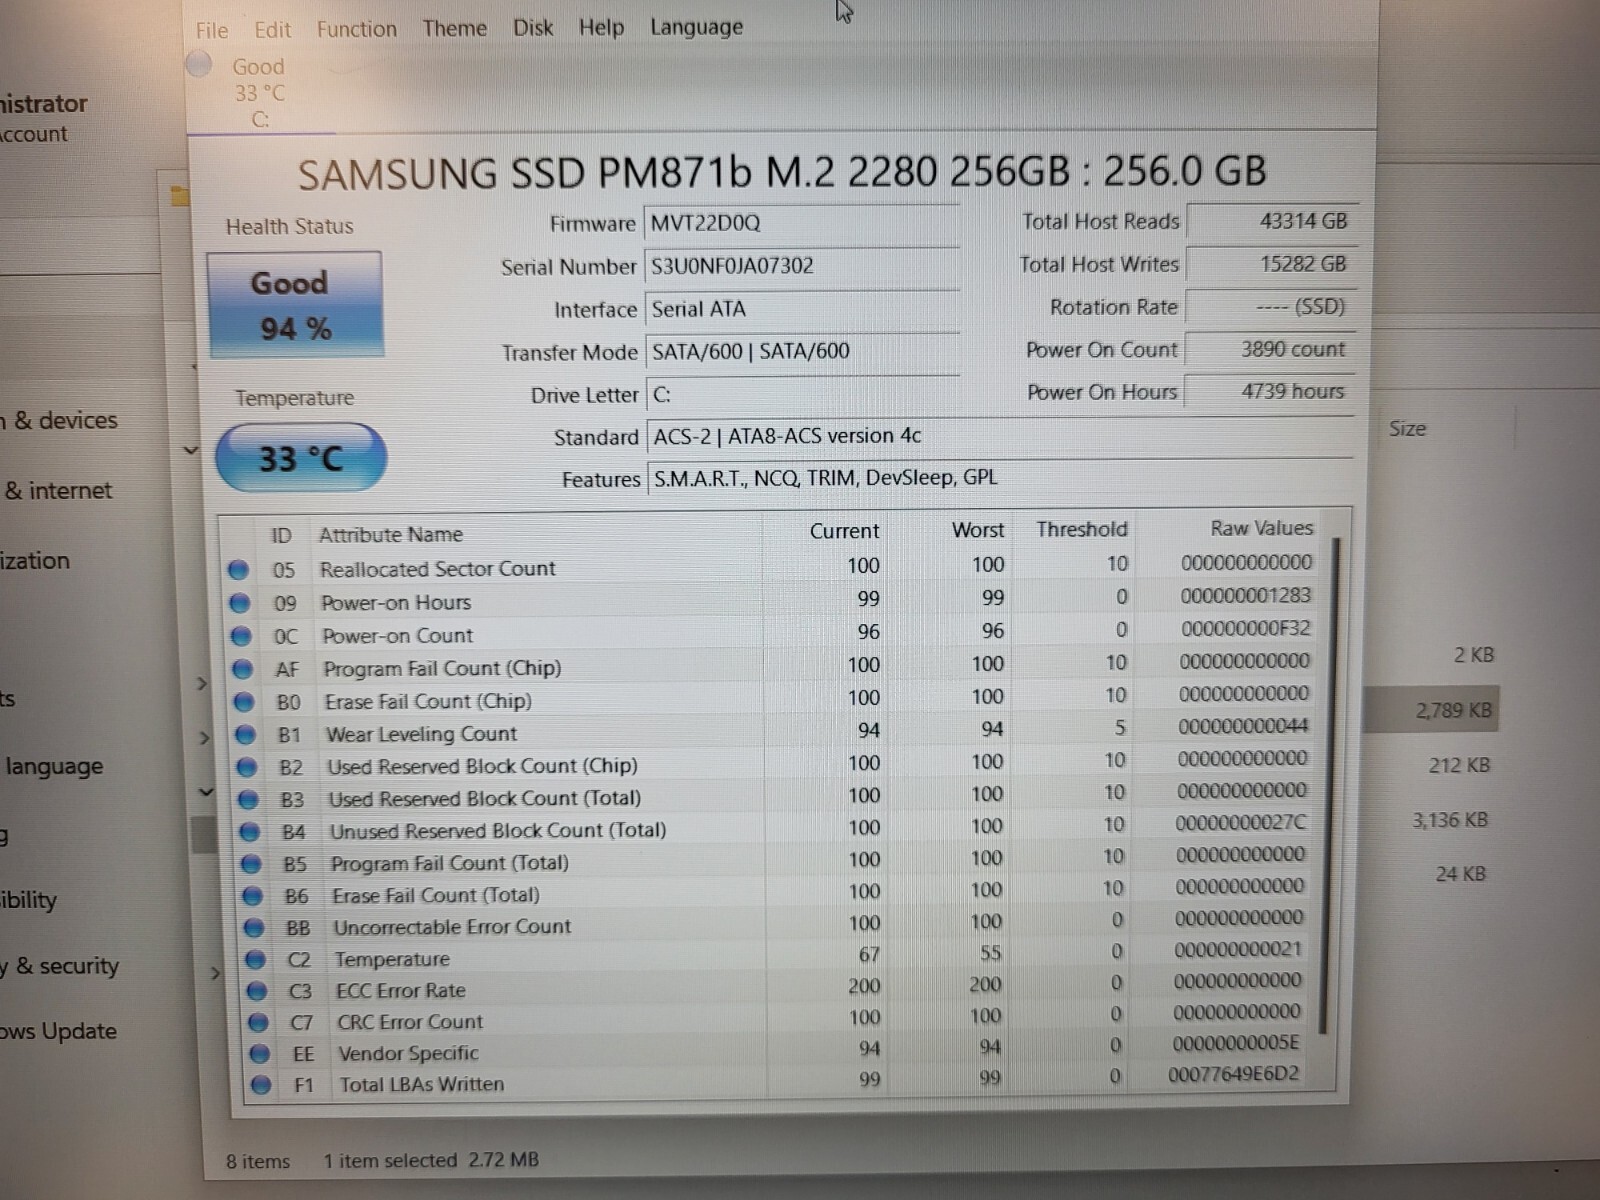Screen dimensions: 1600x1200
Task: Open the Disk menu
Action: click(533, 27)
